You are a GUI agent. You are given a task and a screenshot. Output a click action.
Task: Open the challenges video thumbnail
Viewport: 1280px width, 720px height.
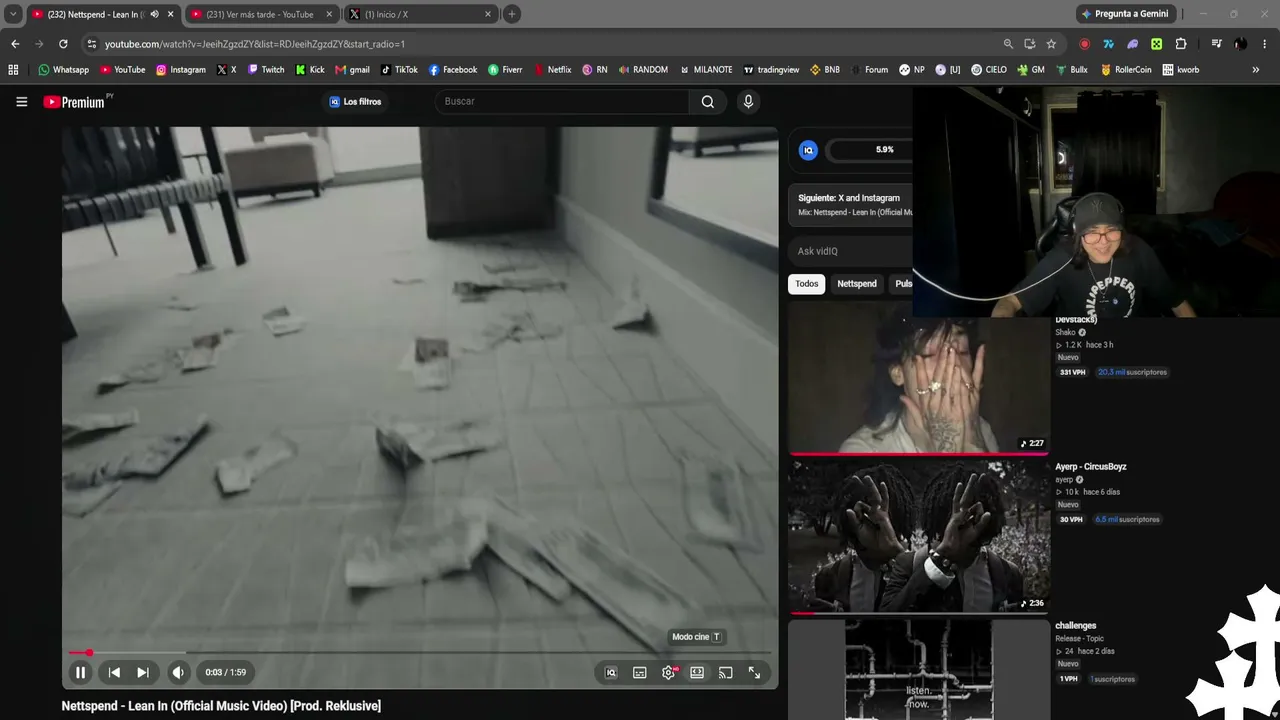tap(919, 670)
